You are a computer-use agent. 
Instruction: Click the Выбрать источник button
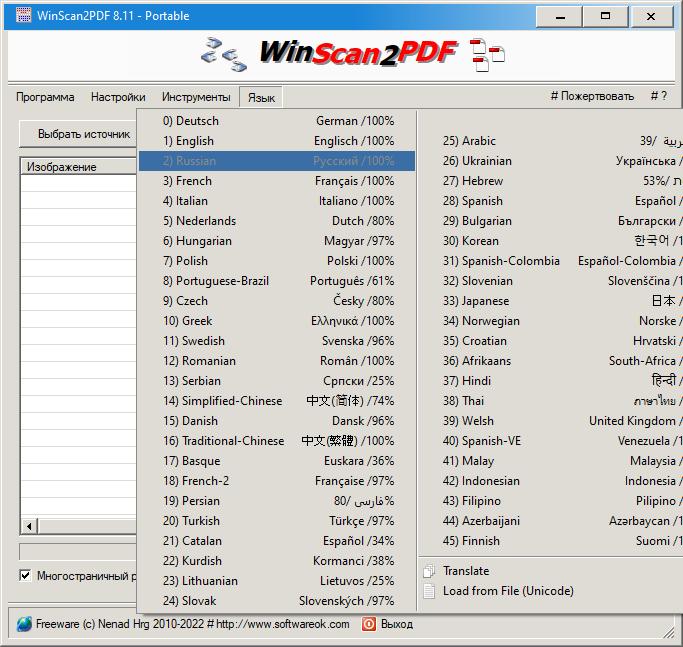(x=78, y=134)
